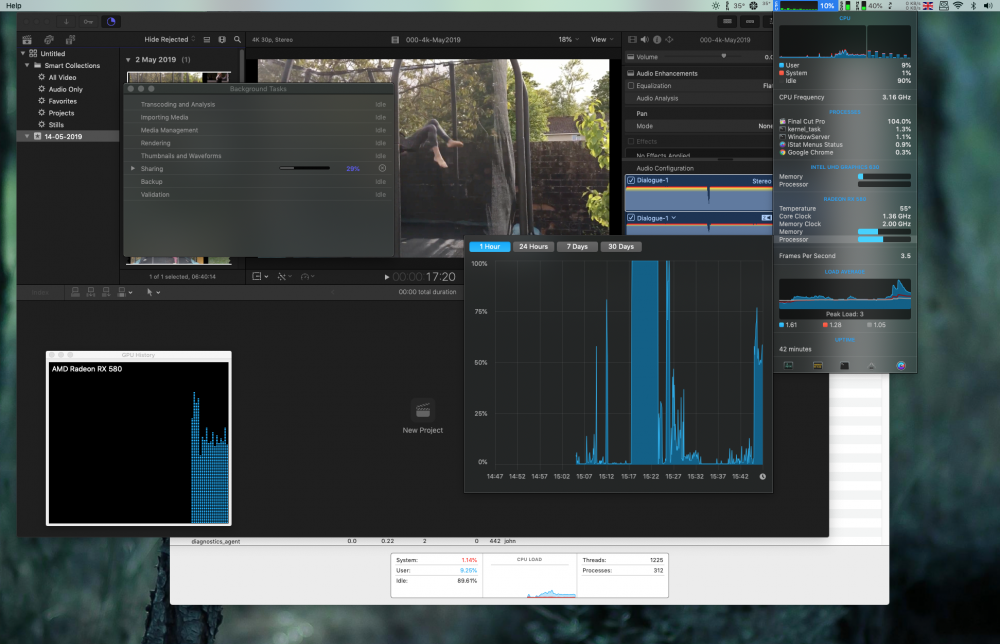Expand the Sharing task disclosure triangle
This screenshot has height=644, width=1000.
133,168
